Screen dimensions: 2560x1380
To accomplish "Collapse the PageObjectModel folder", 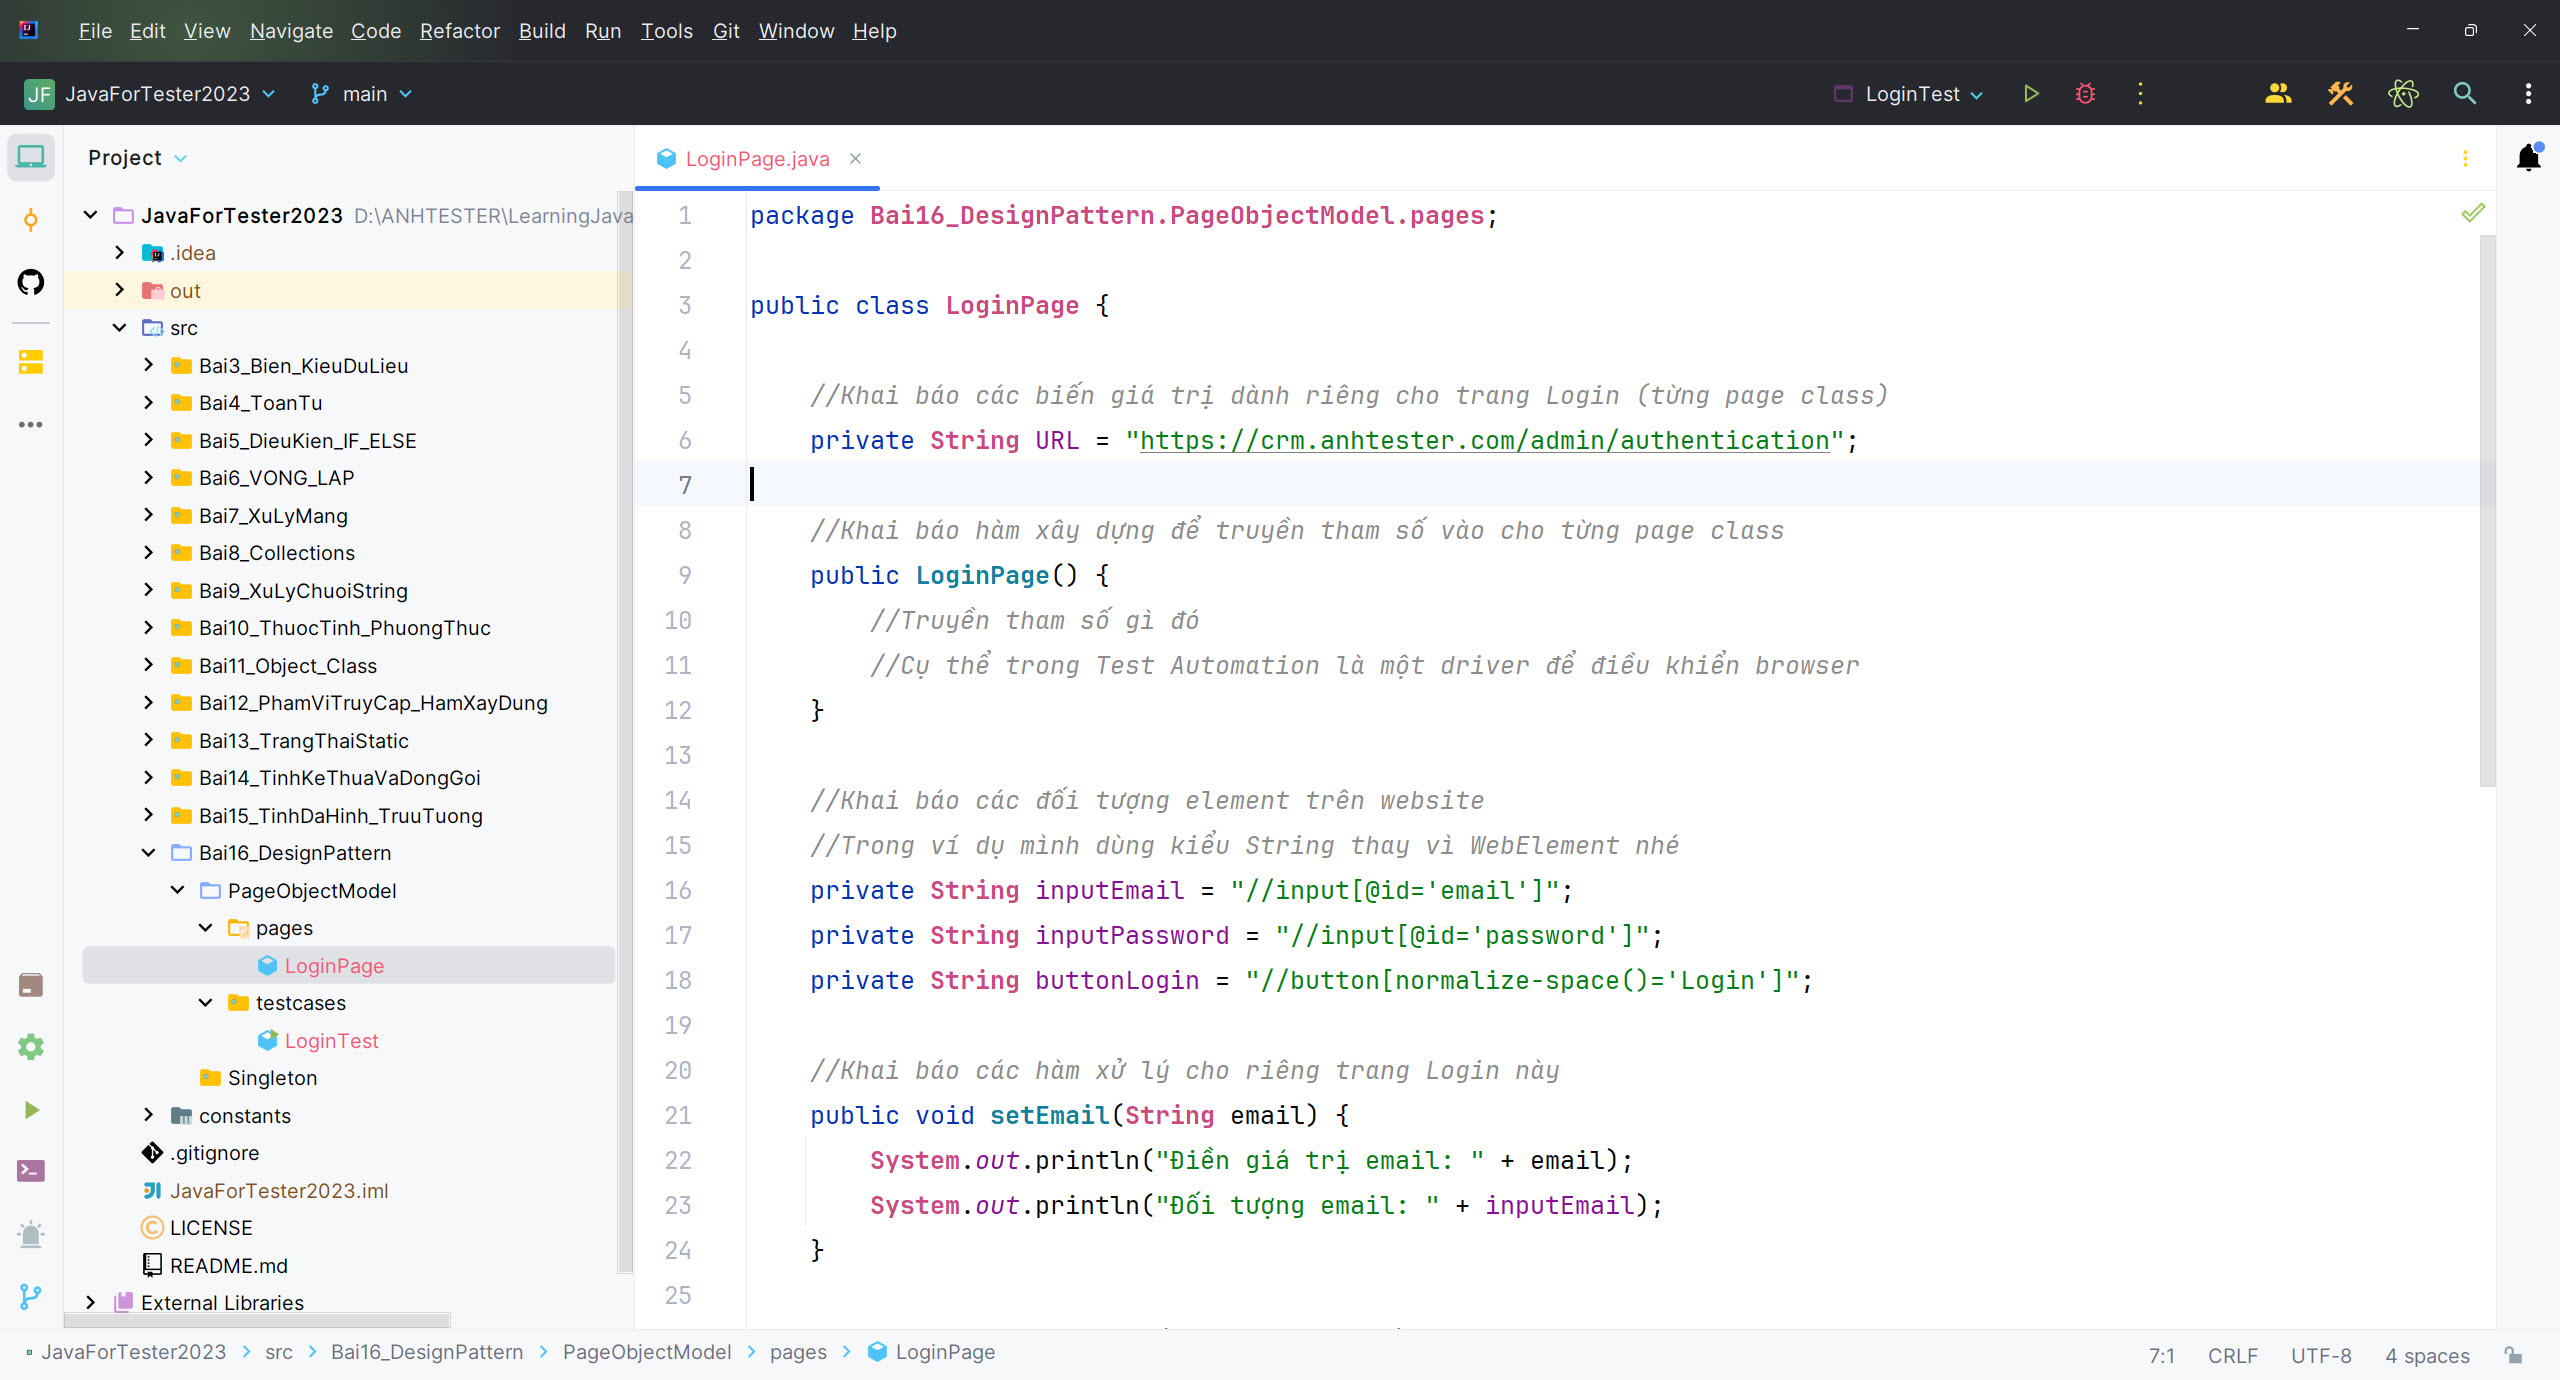I will coord(177,890).
